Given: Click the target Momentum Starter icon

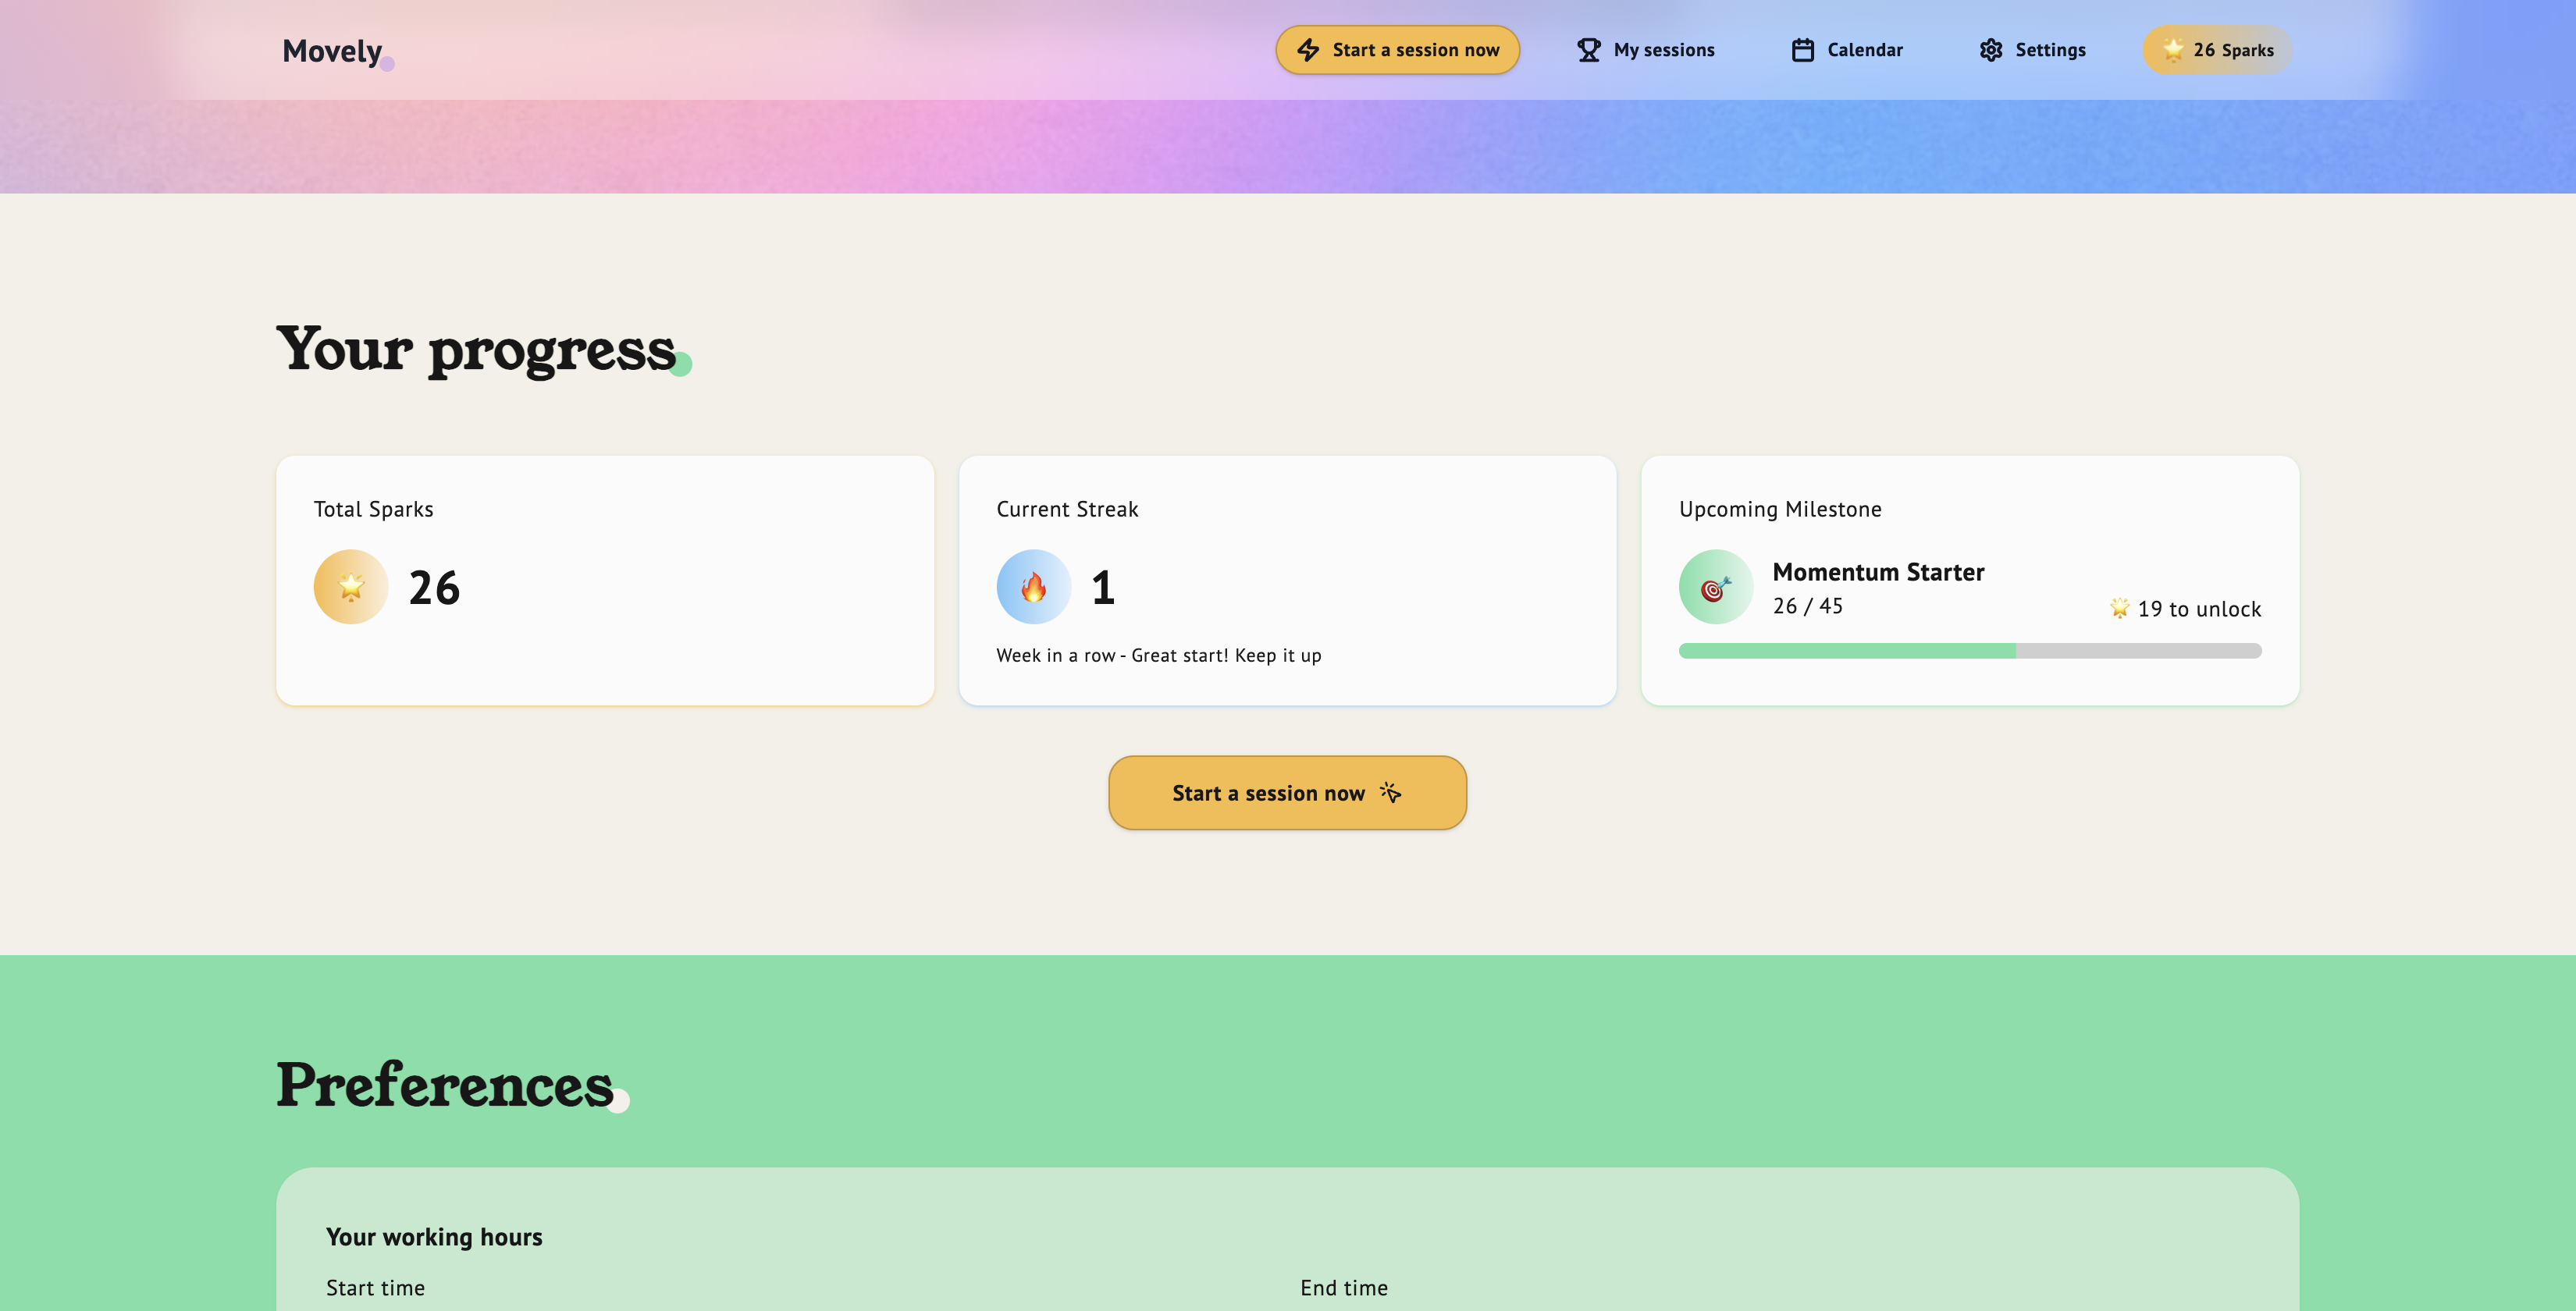Looking at the screenshot, I should coord(1715,587).
